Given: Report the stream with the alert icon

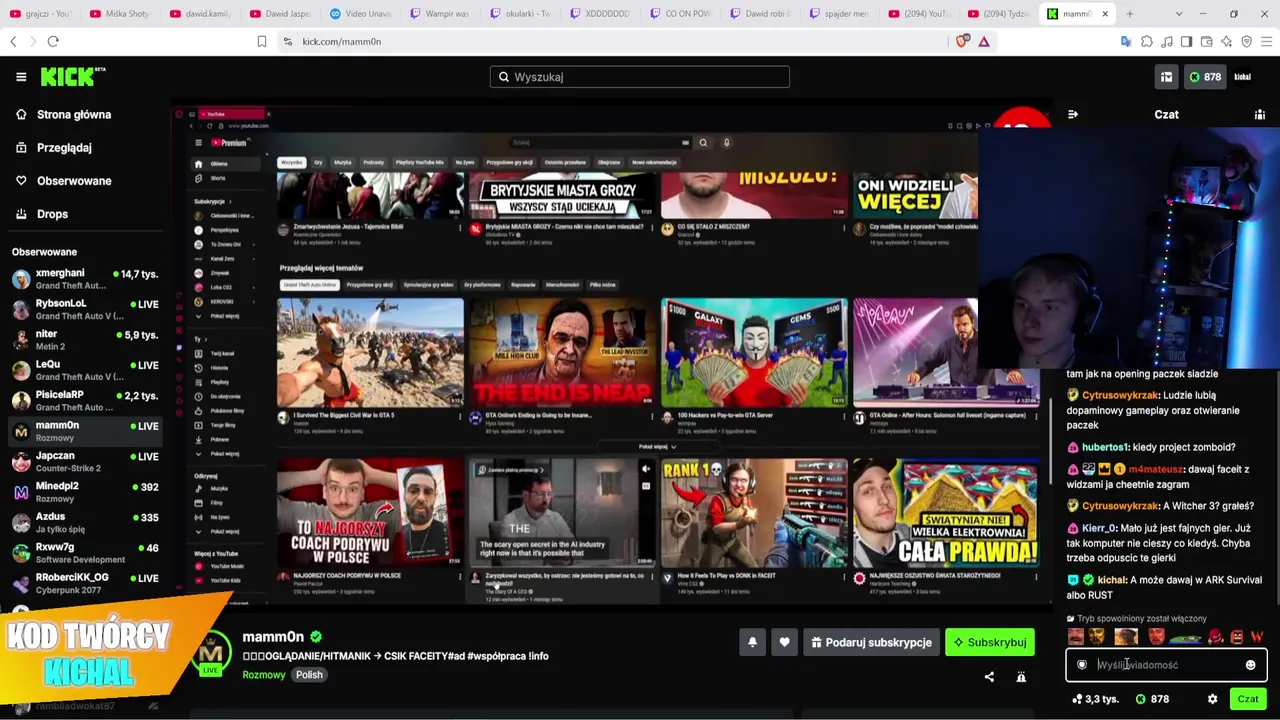Looking at the screenshot, I should (x=1021, y=677).
